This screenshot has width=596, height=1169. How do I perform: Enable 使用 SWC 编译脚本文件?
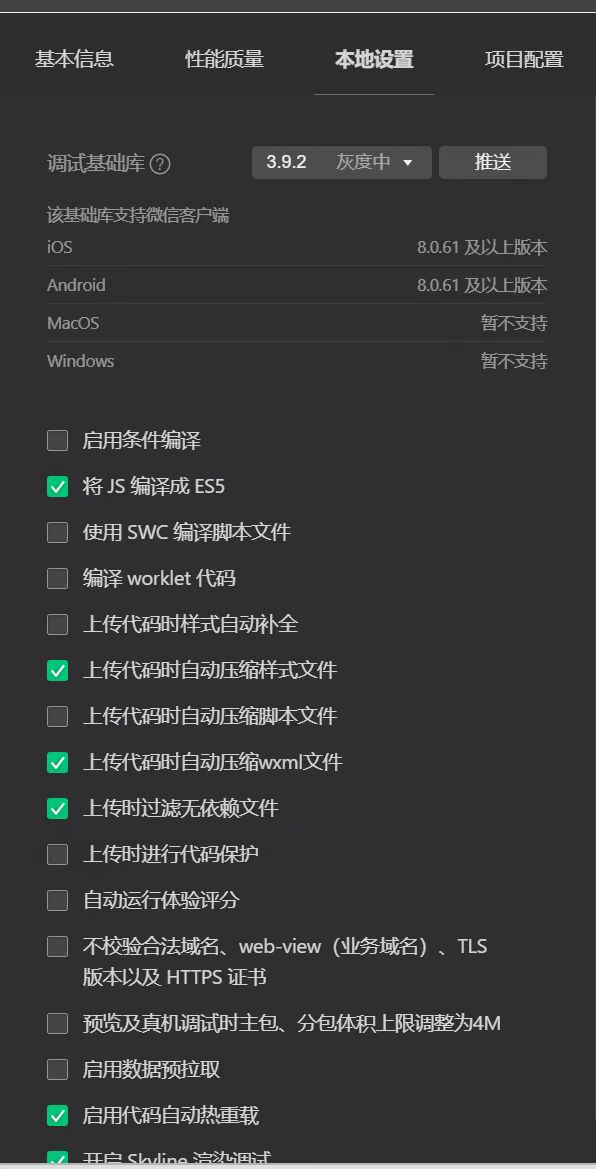click(57, 532)
